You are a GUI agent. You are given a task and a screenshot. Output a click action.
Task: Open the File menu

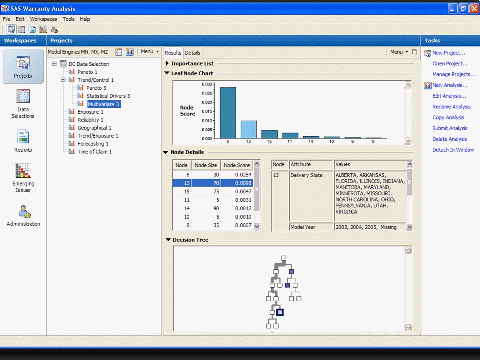coord(7,19)
